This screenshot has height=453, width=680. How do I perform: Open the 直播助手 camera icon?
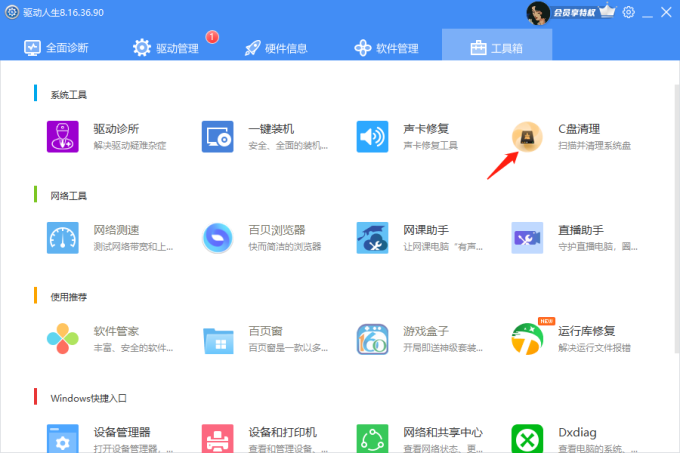coord(527,238)
